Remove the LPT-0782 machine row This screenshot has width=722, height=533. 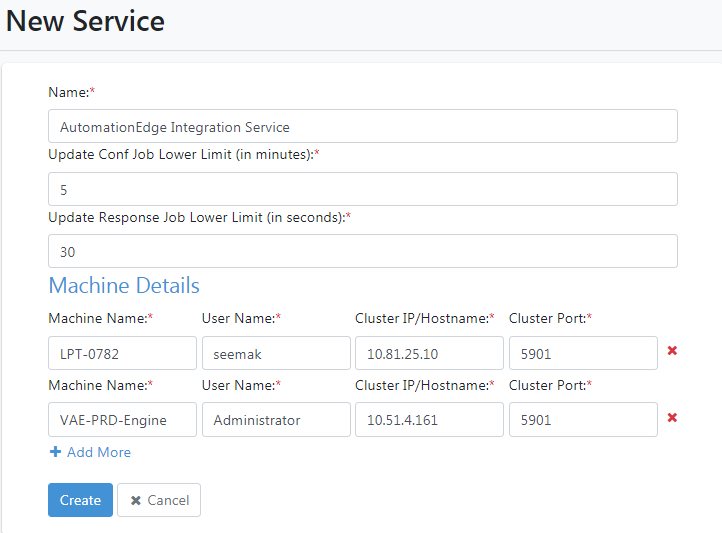click(x=672, y=351)
